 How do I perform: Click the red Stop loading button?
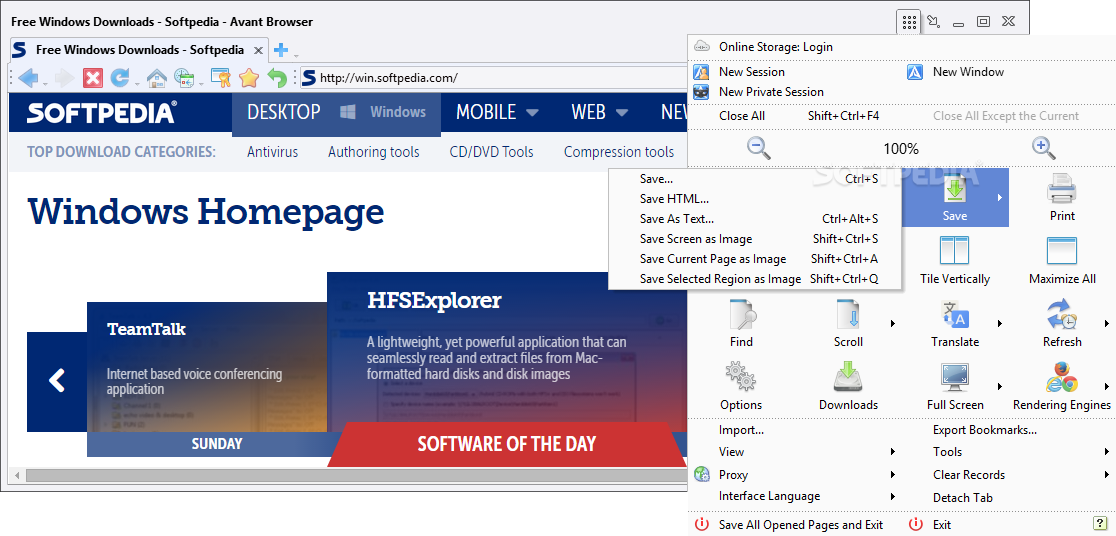tap(93, 78)
